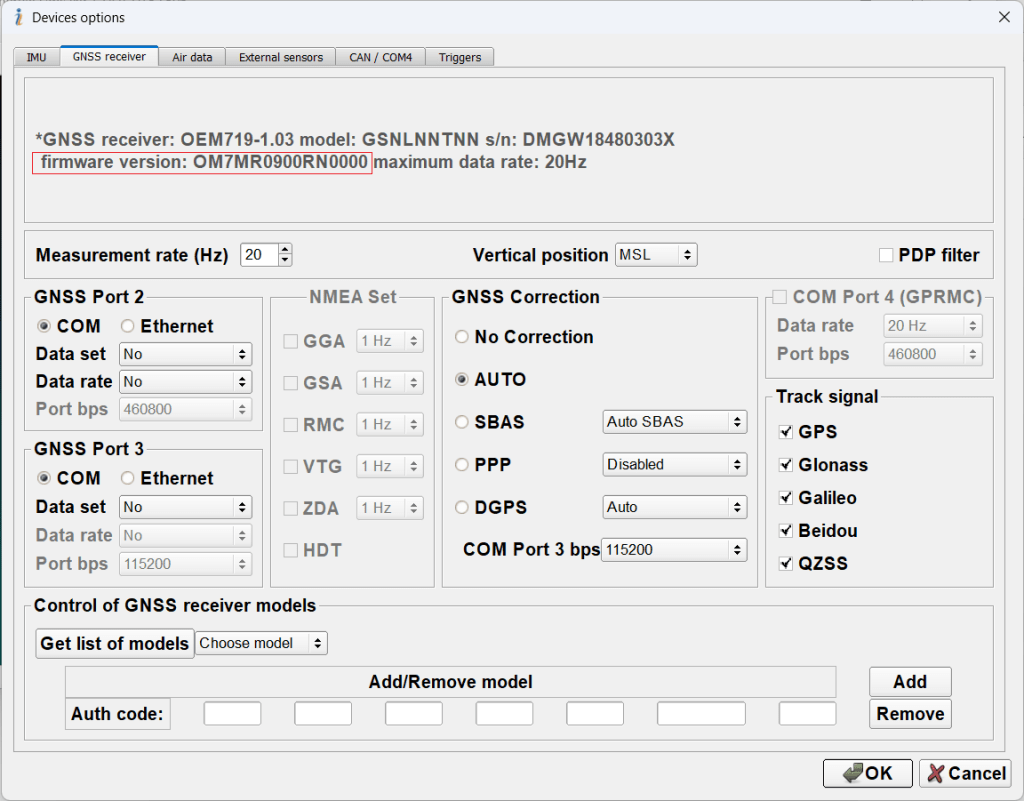This screenshot has height=801, width=1024.
Task: Open the Vertical position dropdown
Action: tap(656, 255)
